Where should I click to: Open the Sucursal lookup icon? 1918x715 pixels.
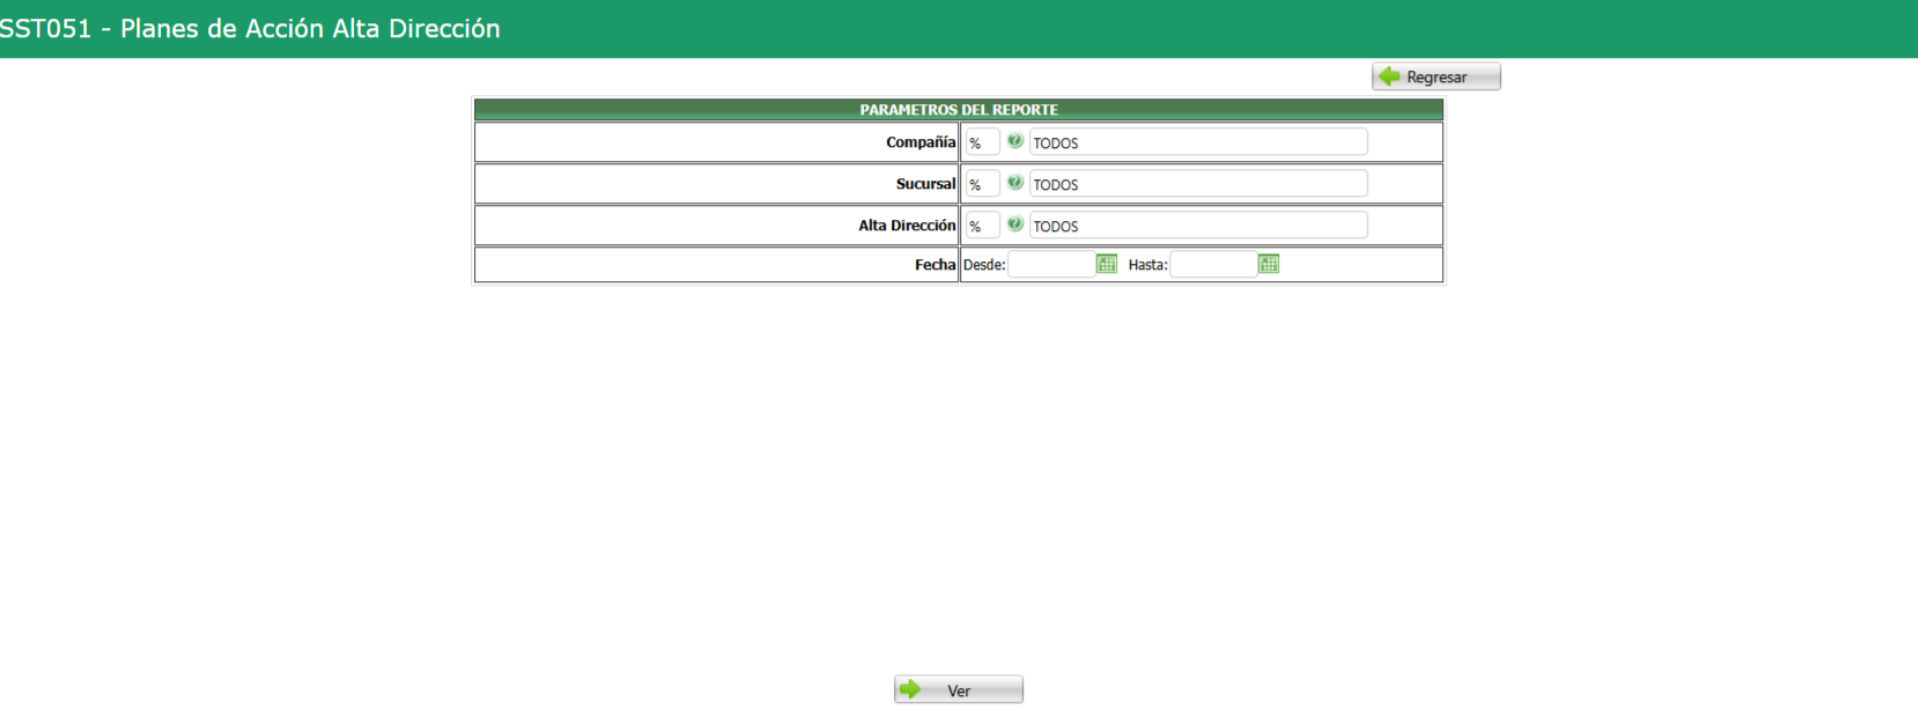click(x=1015, y=183)
